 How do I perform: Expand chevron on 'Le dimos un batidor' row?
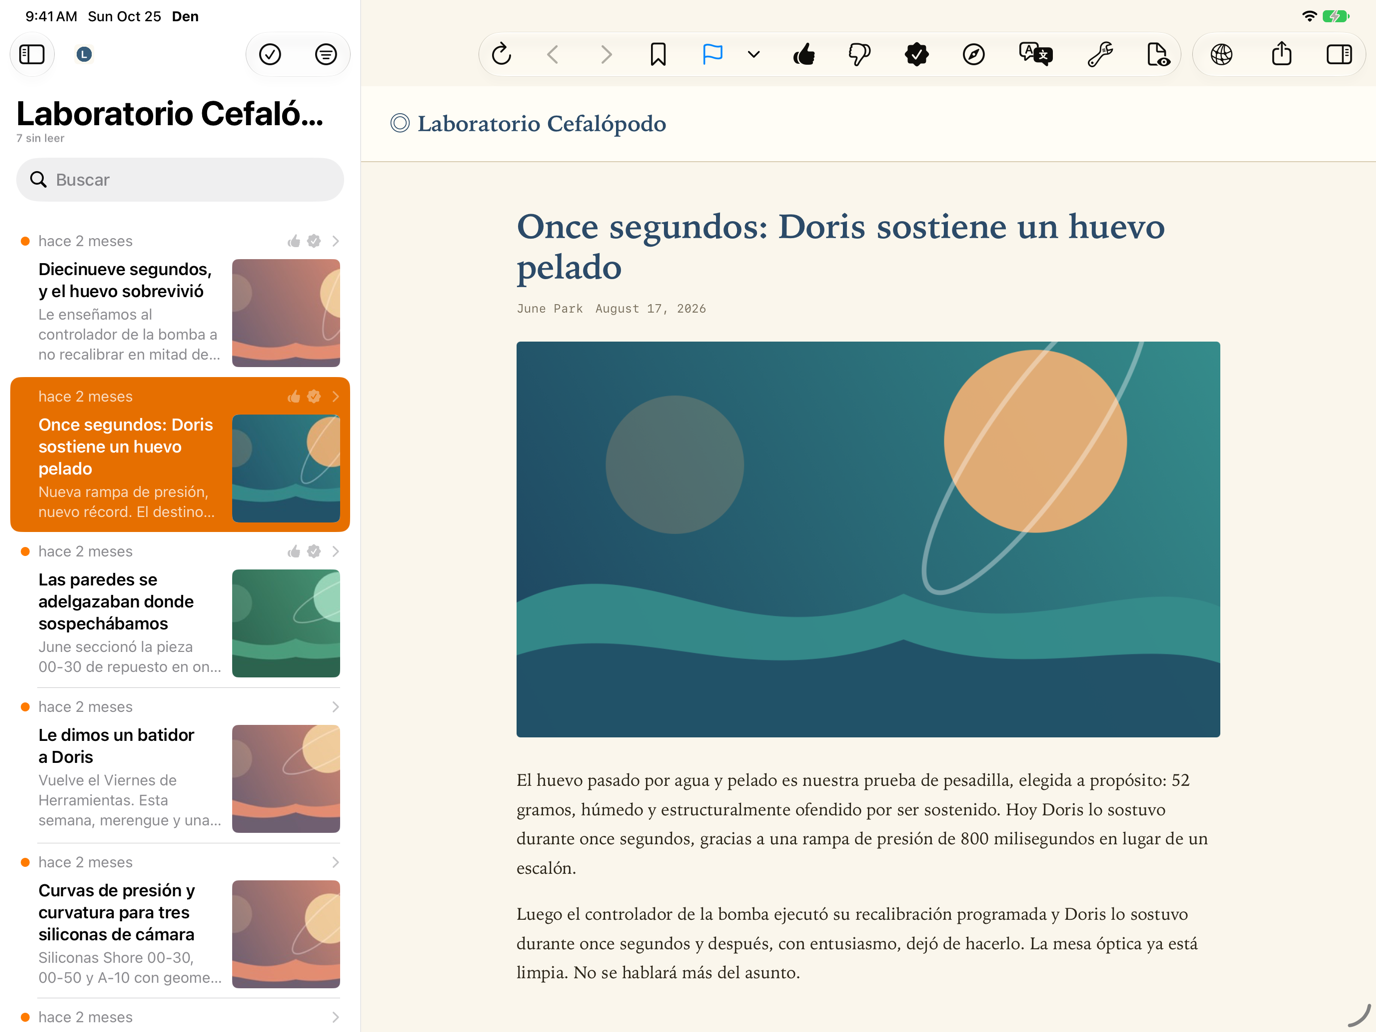[x=336, y=707]
